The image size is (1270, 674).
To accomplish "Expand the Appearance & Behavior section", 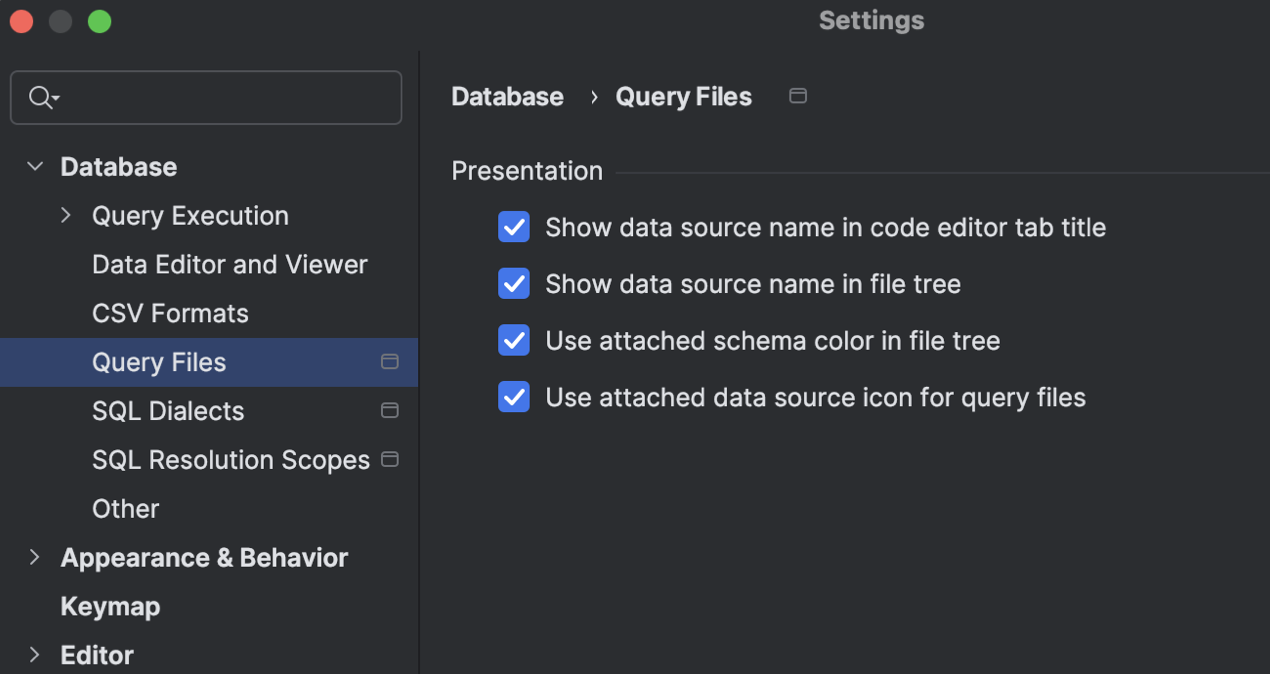I will click(x=35, y=558).
